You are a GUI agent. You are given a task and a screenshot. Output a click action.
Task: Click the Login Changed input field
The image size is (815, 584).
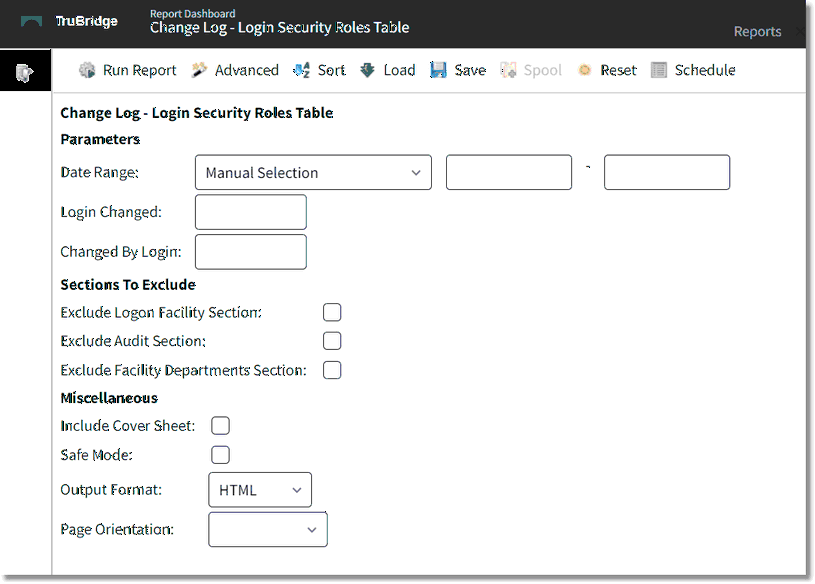point(250,212)
